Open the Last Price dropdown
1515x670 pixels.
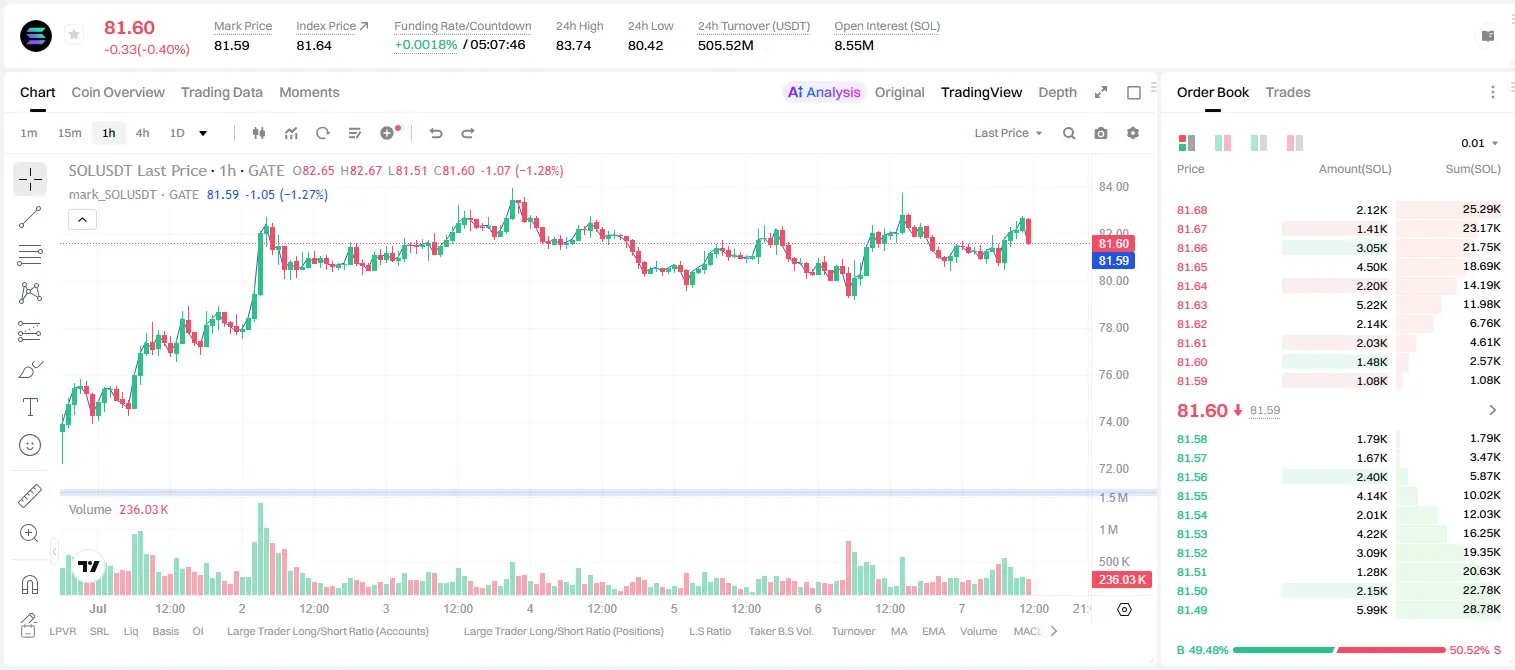pos(1008,133)
